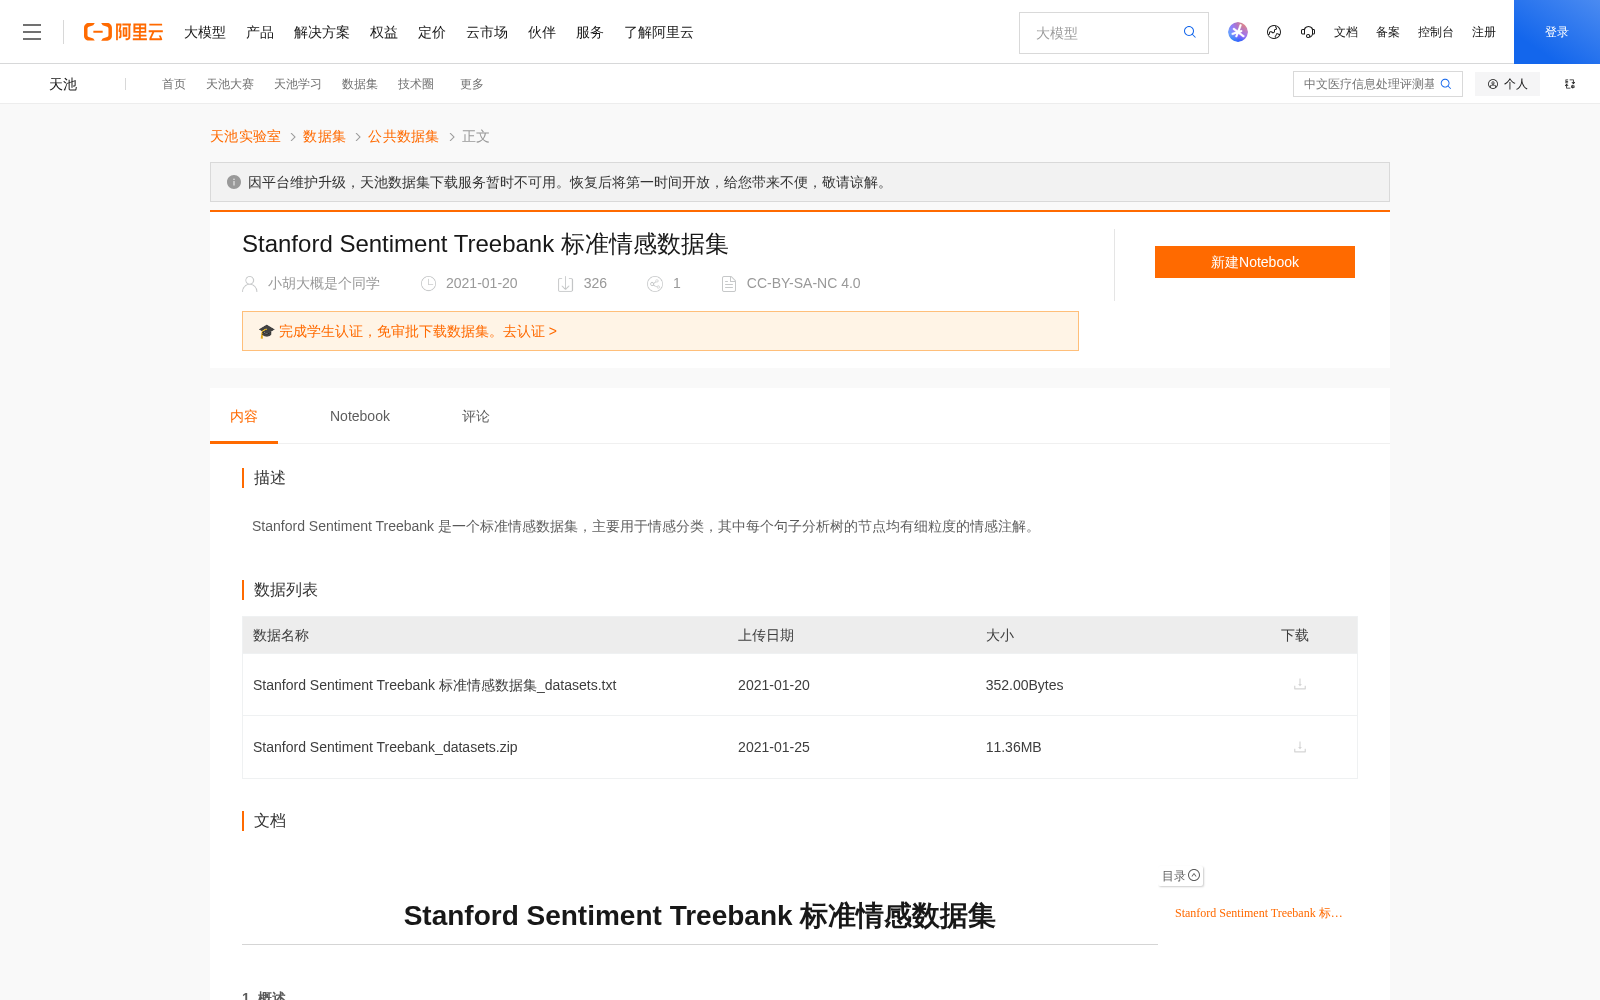
Task: Switch to the 内容 tab
Action: tap(244, 416)
